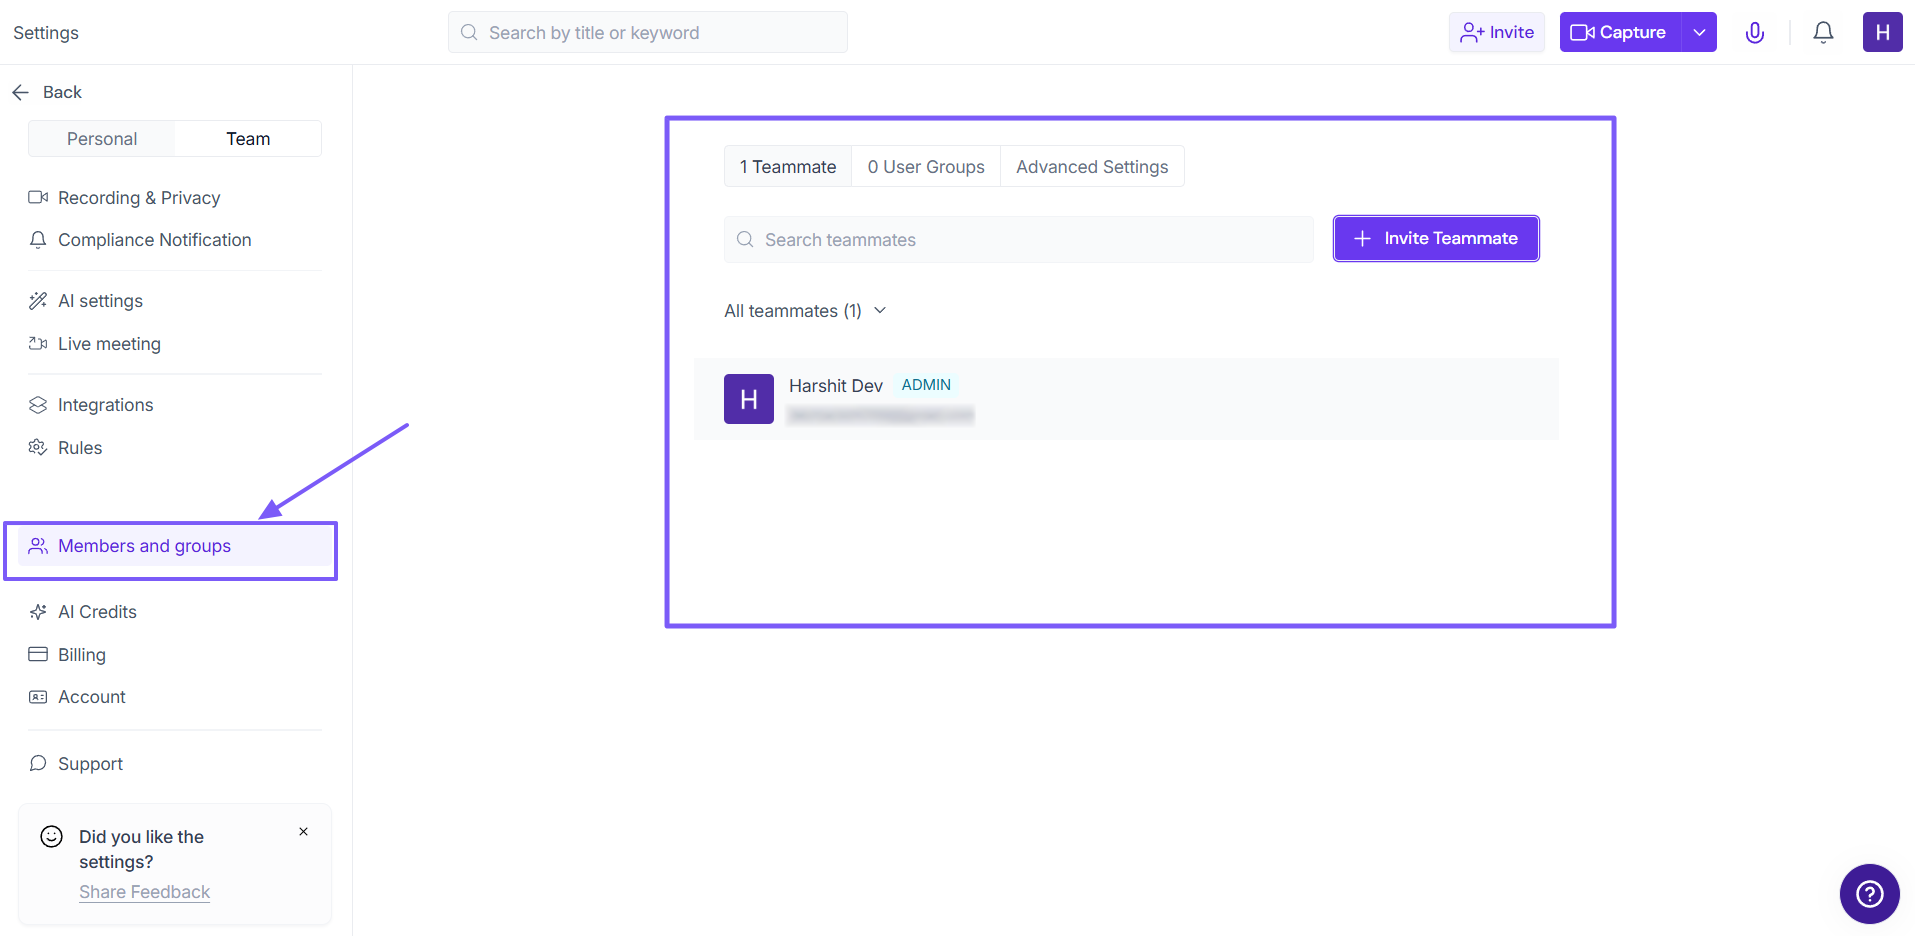Click the AI Credits sparkle icon
1915x936 pixels.
coord(38,612)
